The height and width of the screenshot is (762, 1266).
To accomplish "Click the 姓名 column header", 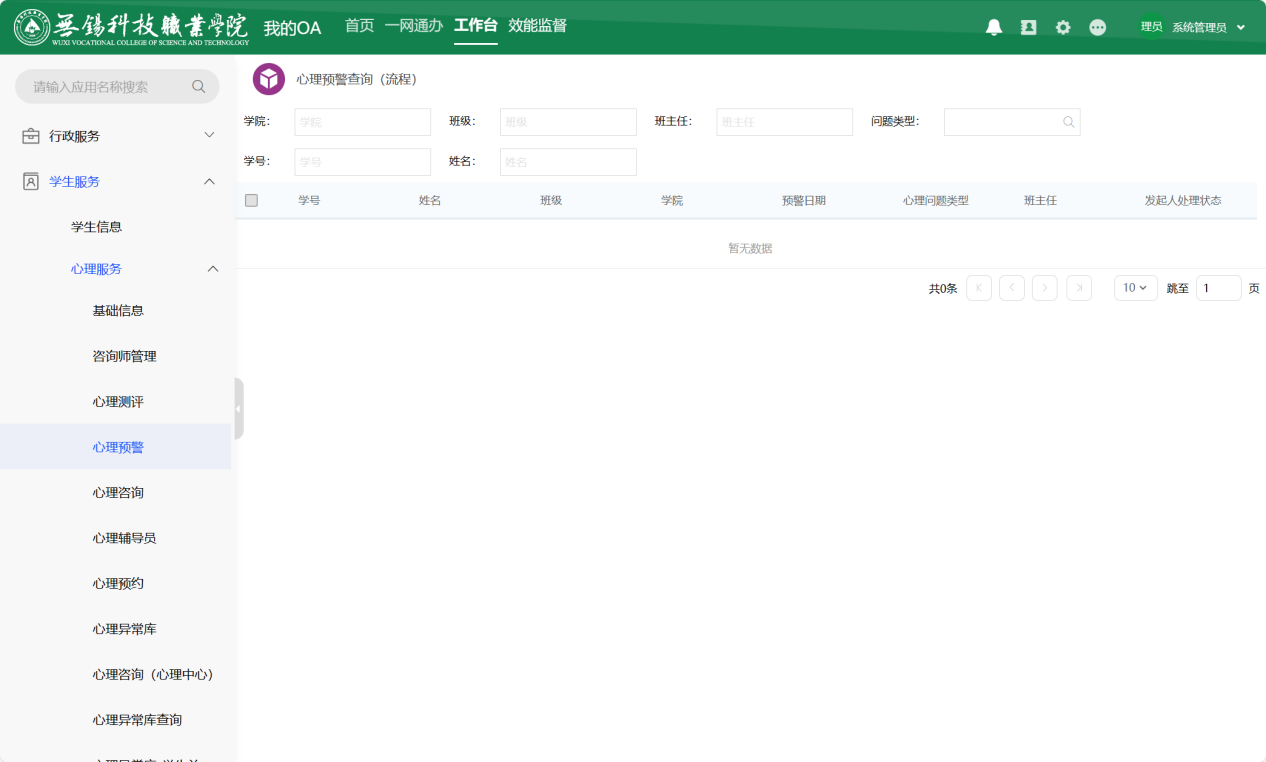I will (430, 201).
